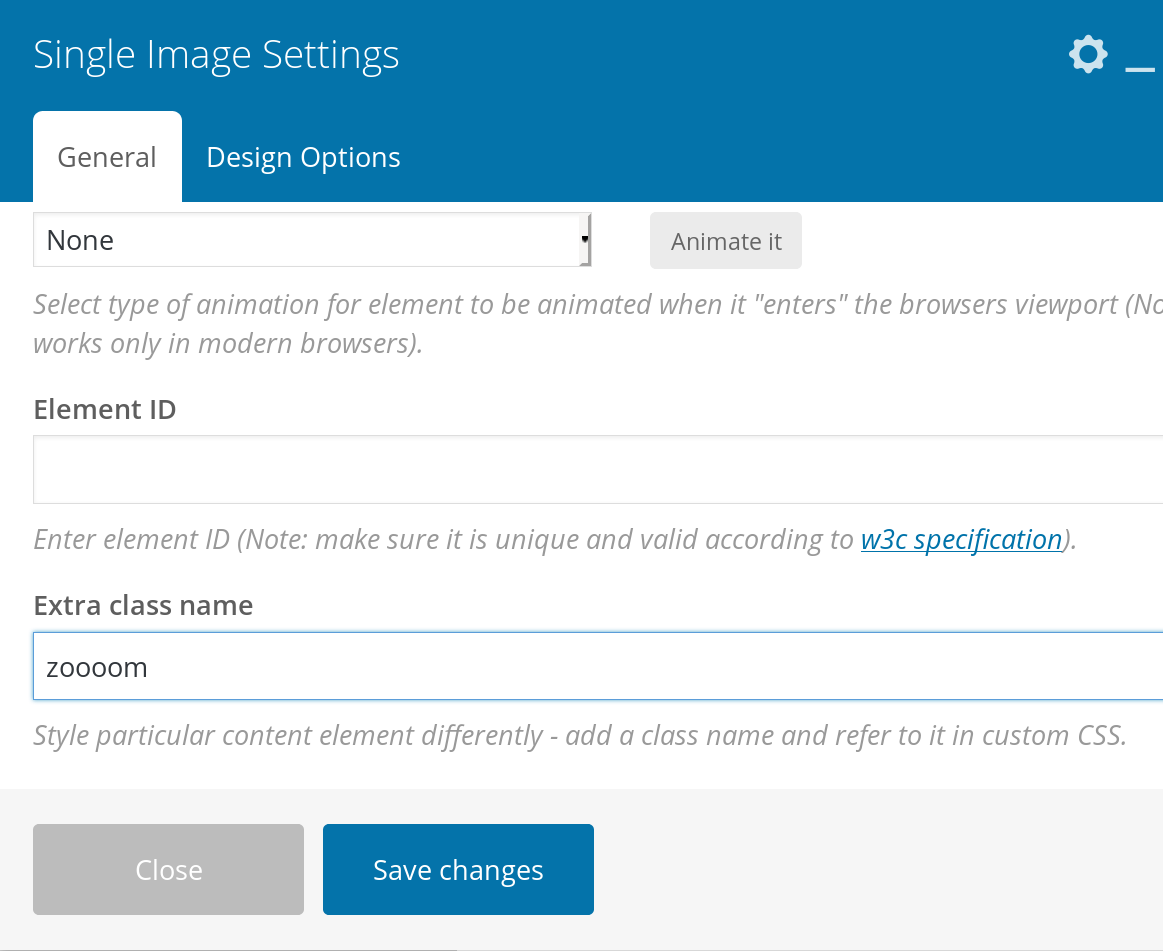Image resolution: width=1163 pixels, height=951 pixels.
Task: Click the Extra class name label
Action: [x=143, y=605]
